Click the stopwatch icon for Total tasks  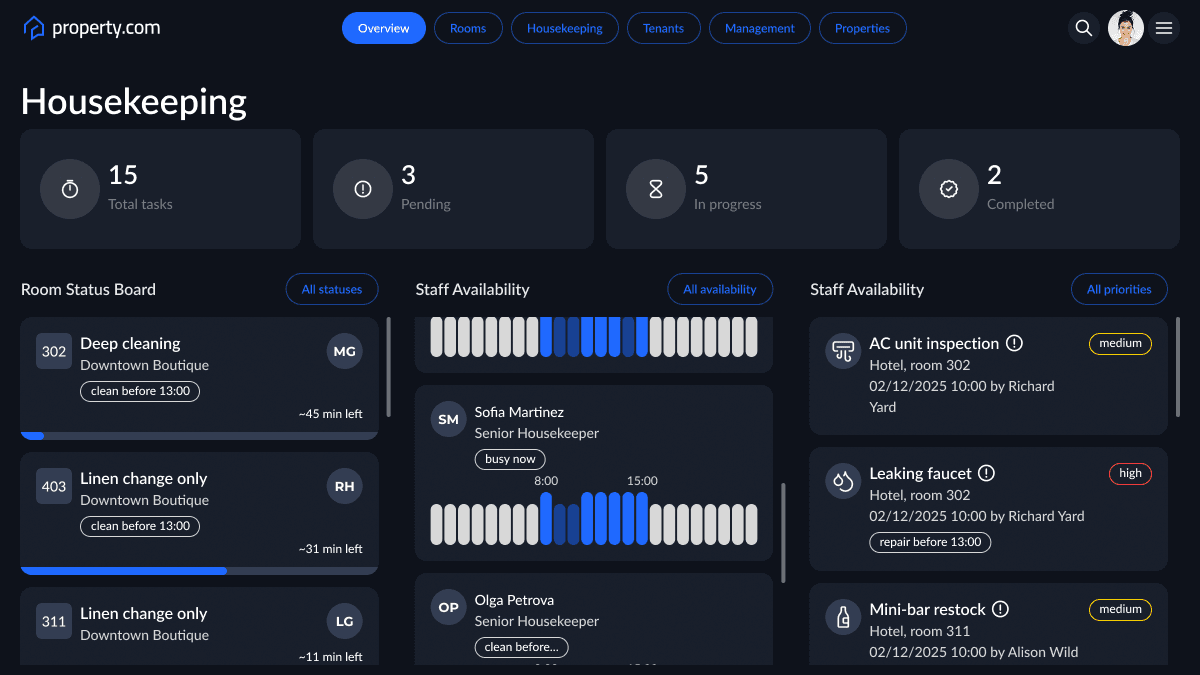[x=70, y=189]
